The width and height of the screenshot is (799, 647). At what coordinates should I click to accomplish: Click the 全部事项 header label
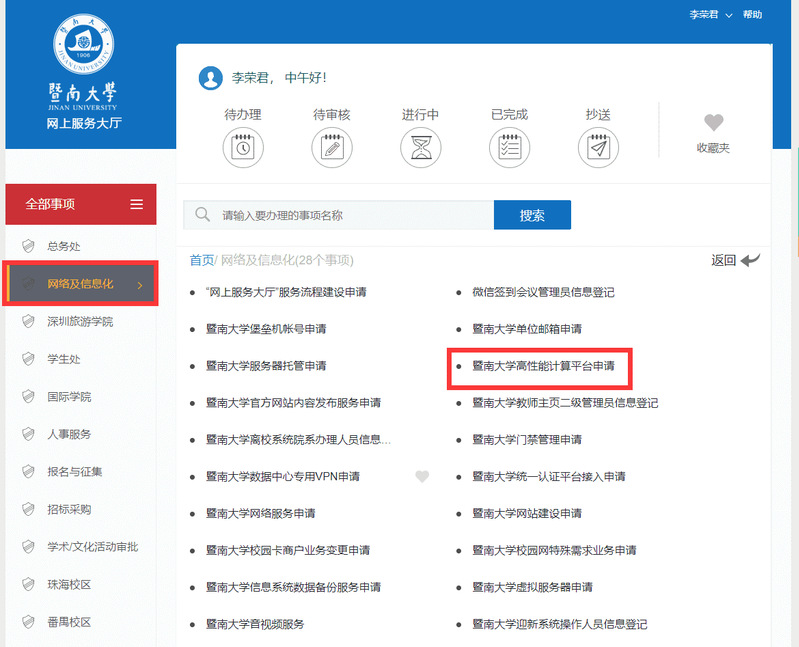[x=50, y=204]
